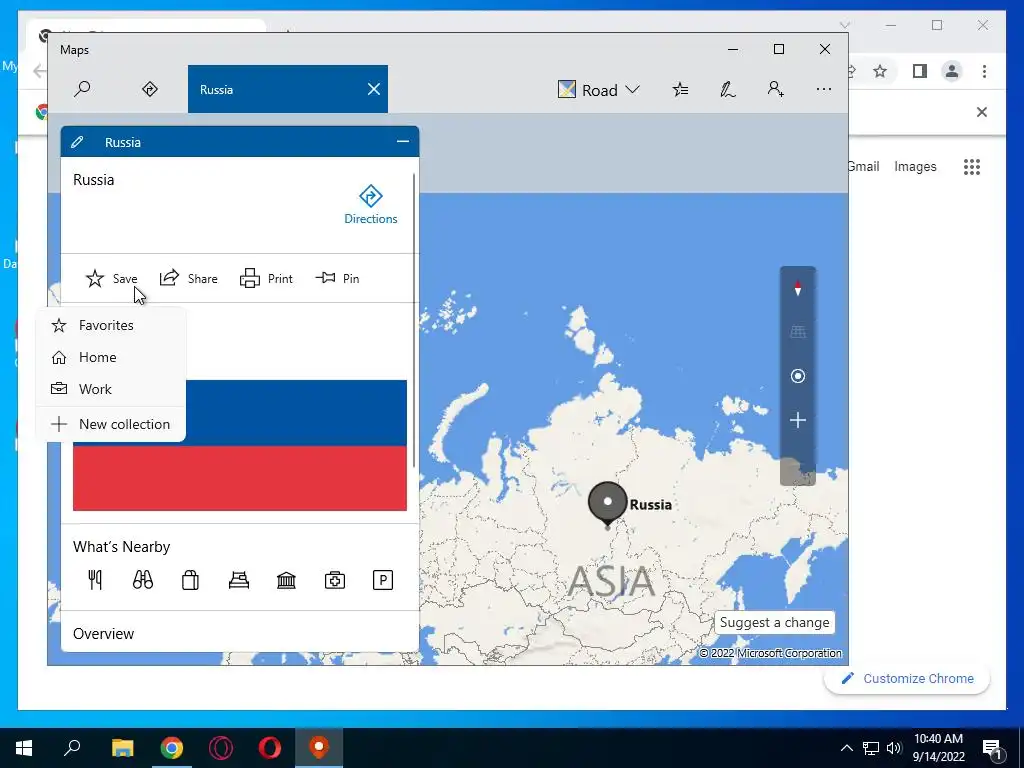Find nearby parking icon
1024x768 pixels.
click(383, 580)
